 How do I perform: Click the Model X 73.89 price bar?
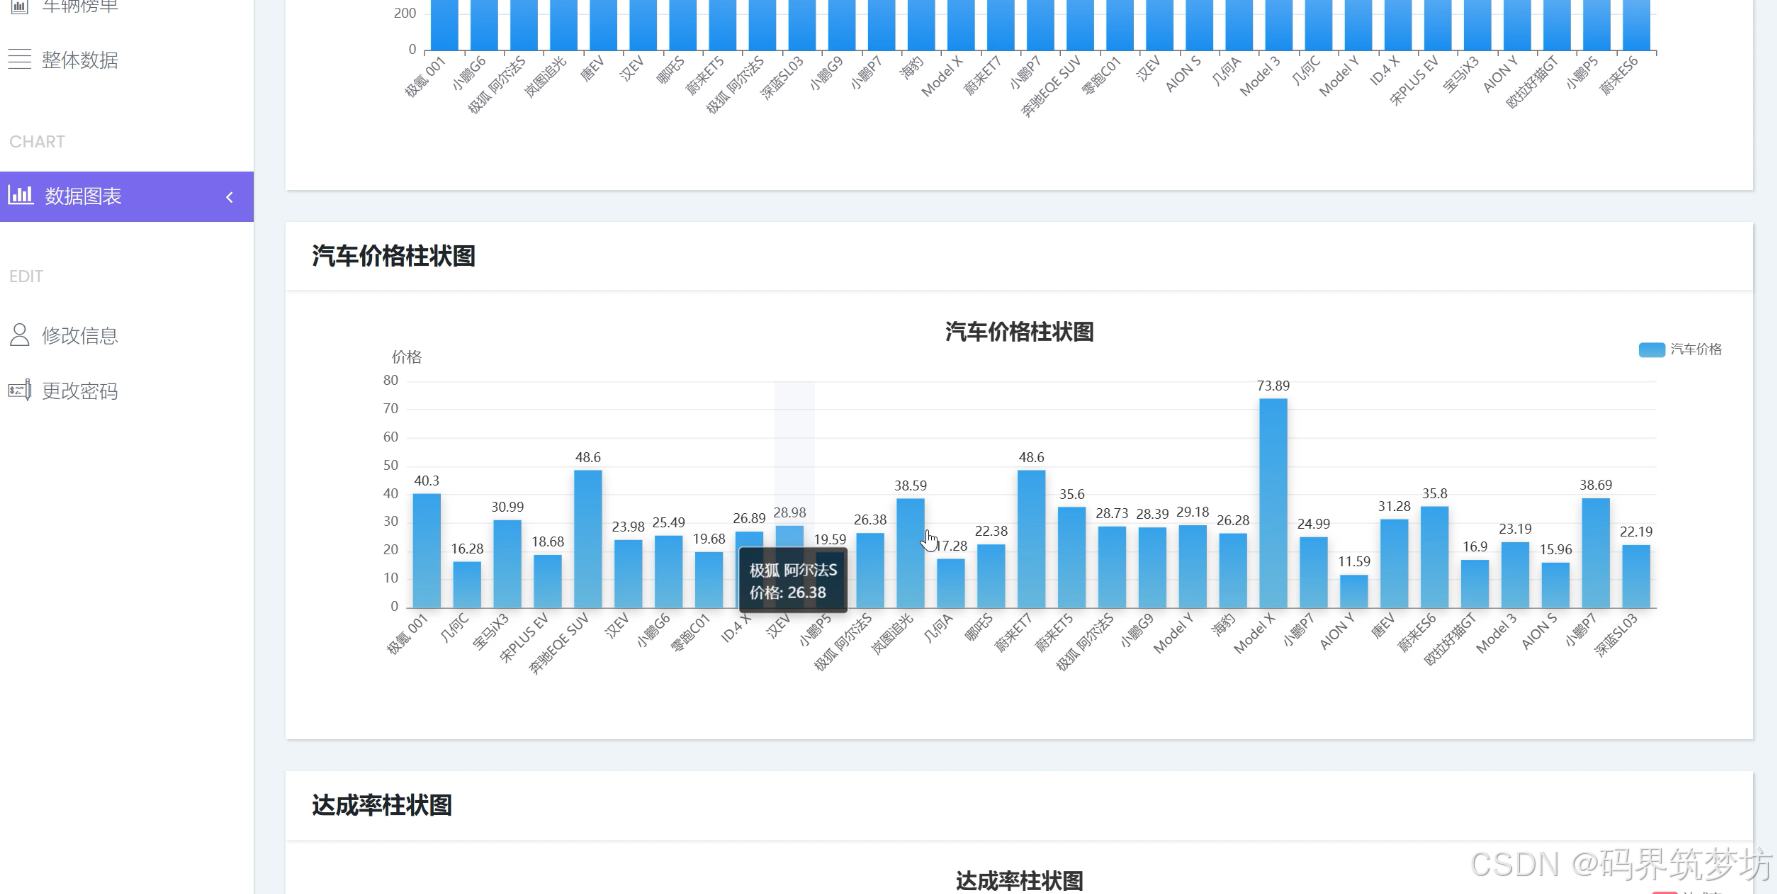pos(1273,503)
